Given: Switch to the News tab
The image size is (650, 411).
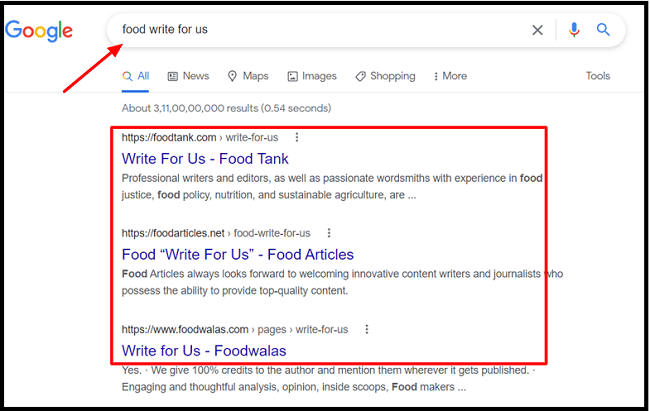Looking at the screenshot, I should click(x=188, y=76).
